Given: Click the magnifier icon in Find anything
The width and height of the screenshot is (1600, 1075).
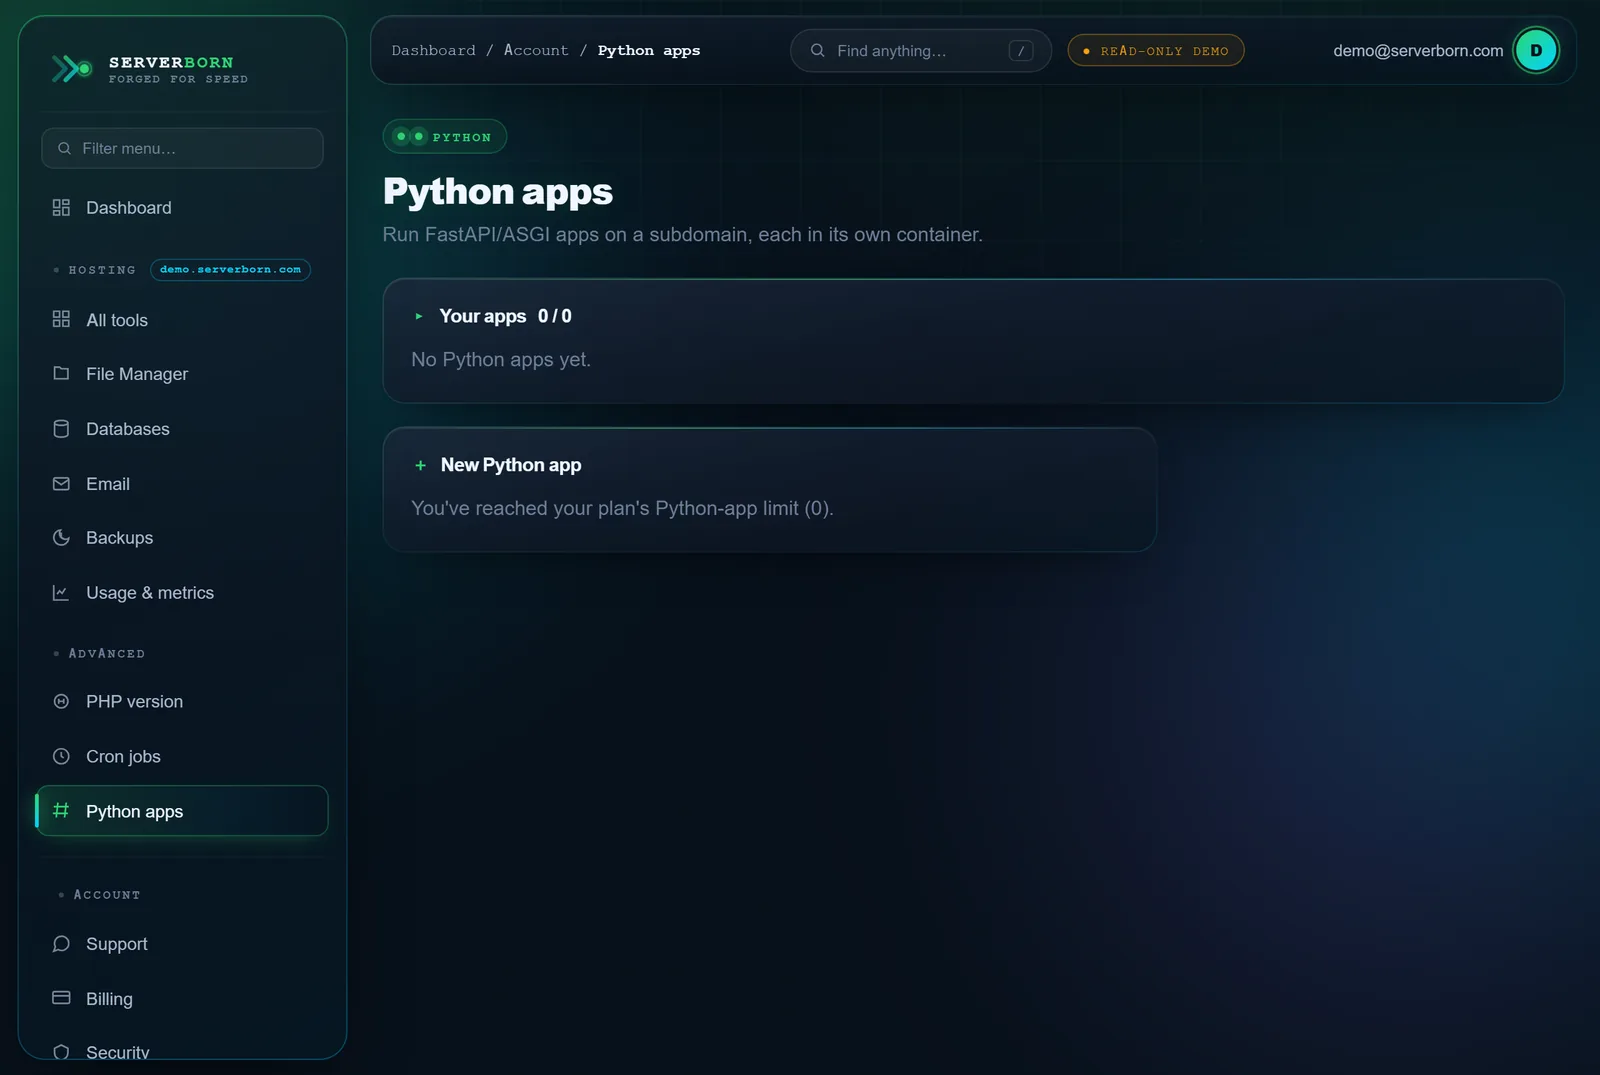Looking at the screenshot, I should (817, 50).
